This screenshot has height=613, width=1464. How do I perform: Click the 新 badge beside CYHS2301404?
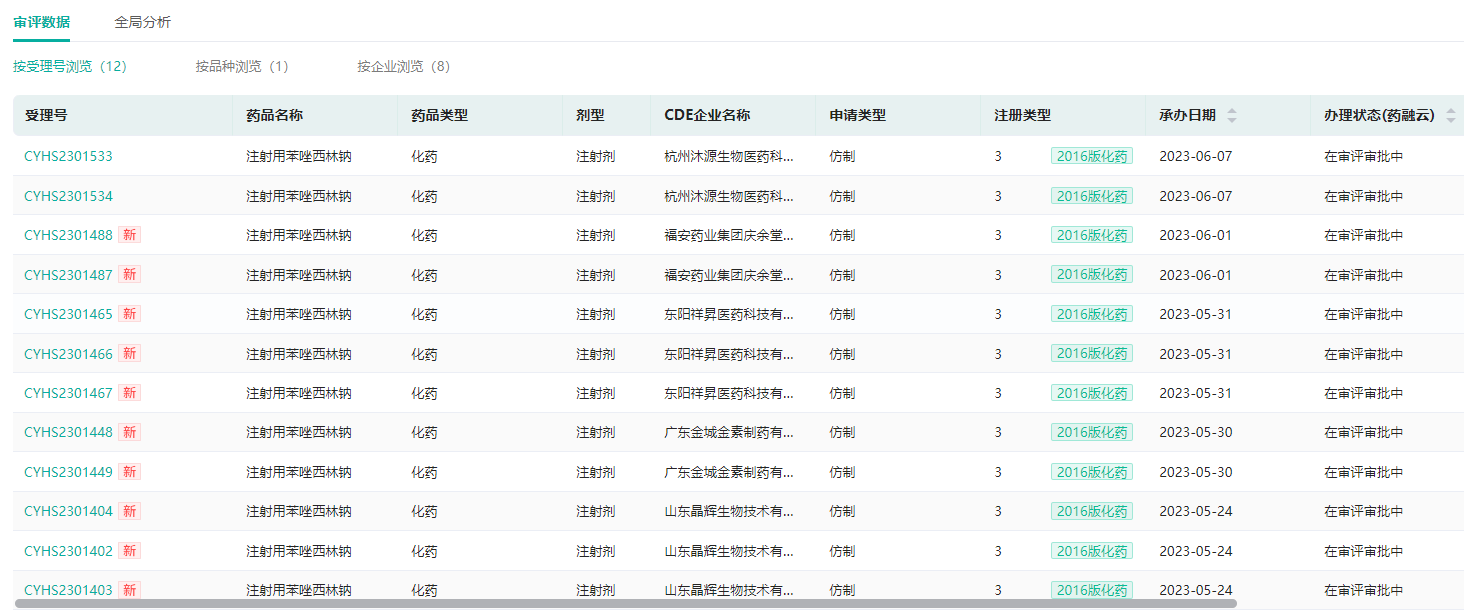click(x=129, y=511)
